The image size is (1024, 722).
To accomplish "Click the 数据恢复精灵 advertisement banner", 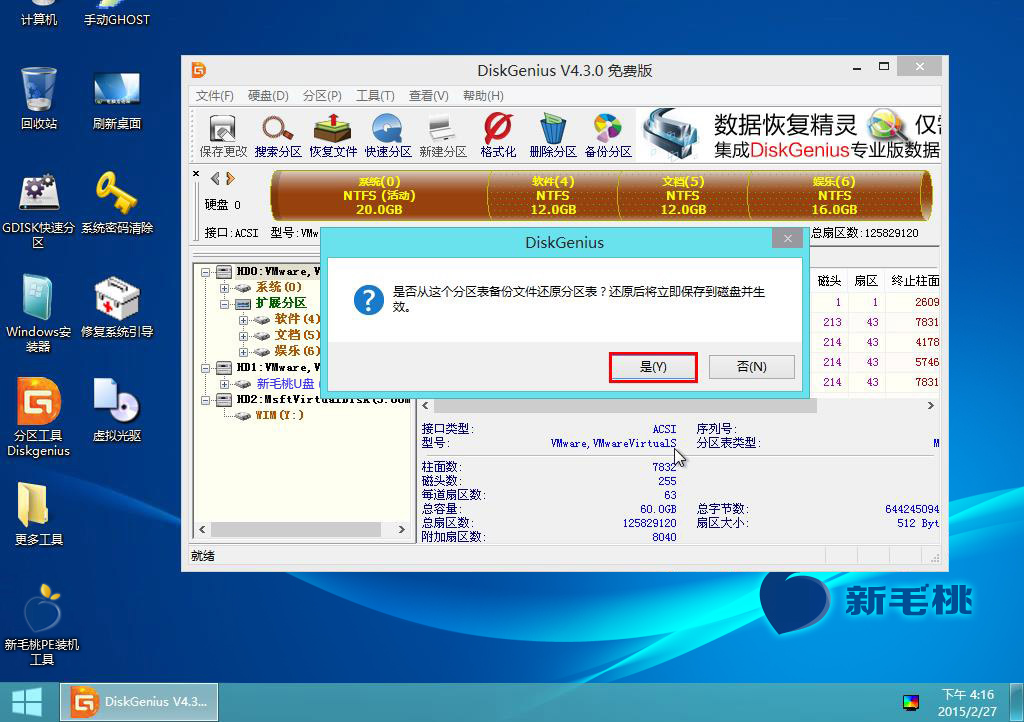I will [x=790, y=135].
